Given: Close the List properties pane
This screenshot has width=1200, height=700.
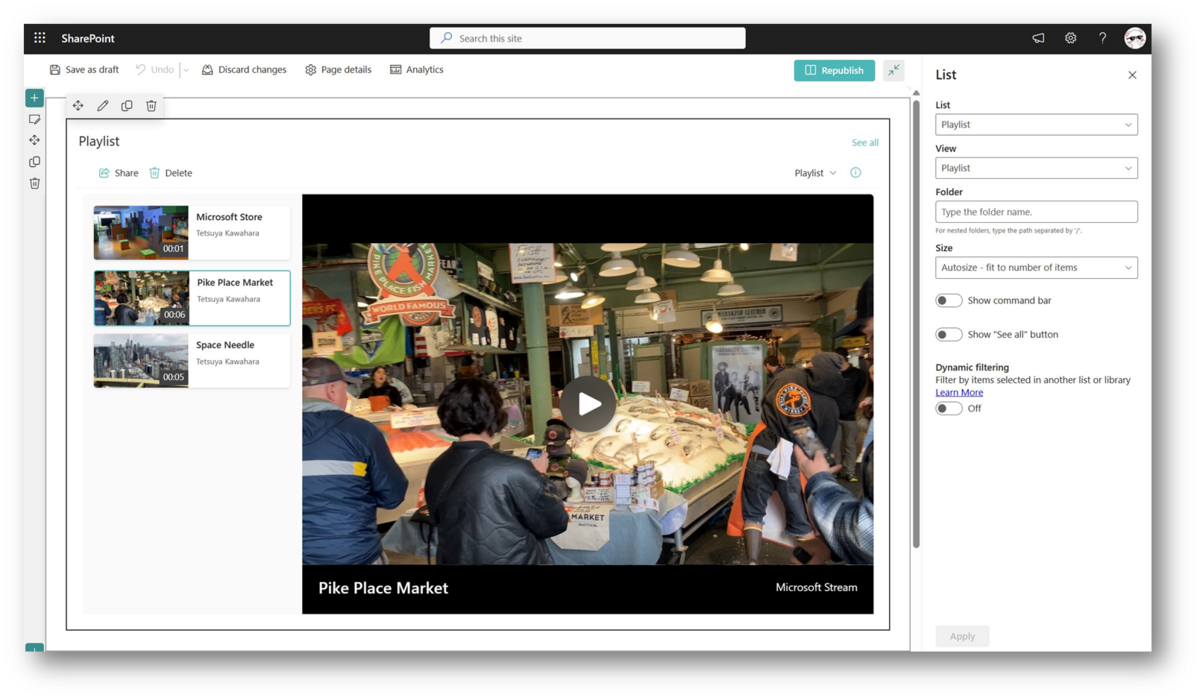Looking at the screenshot, I should pos(1132,75).
